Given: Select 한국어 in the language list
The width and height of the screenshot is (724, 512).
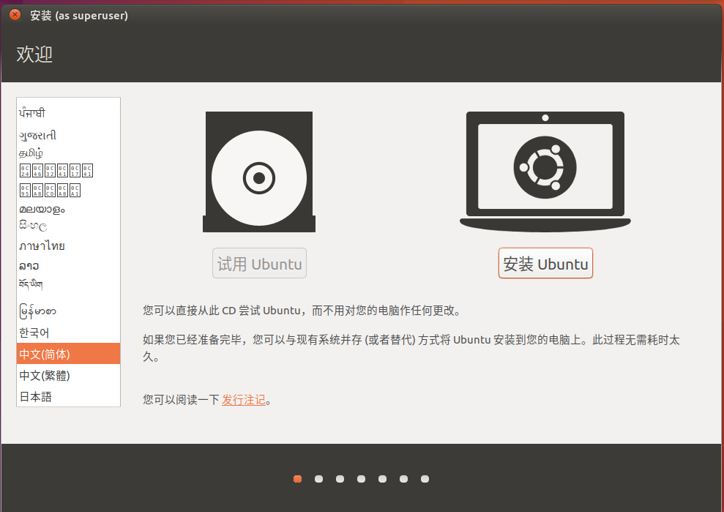Looking at the screenshot, I should [68, 333].
